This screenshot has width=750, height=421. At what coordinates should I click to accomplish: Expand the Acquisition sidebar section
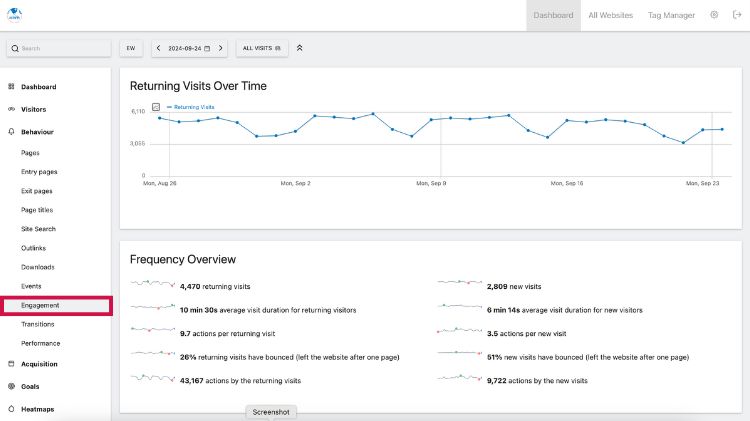coord(39,364)
